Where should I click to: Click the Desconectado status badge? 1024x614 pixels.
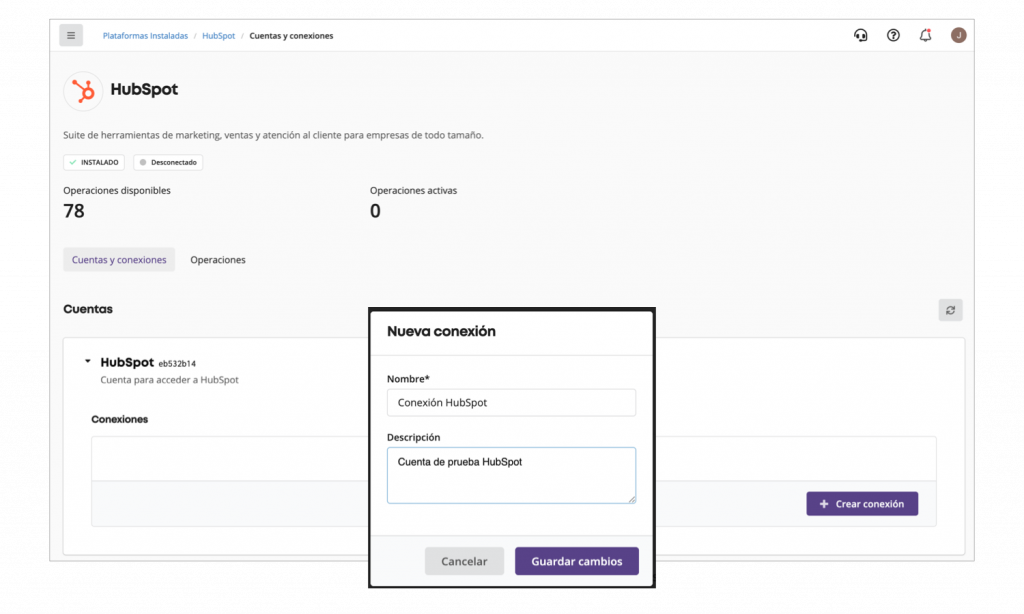tap(168, 163)
